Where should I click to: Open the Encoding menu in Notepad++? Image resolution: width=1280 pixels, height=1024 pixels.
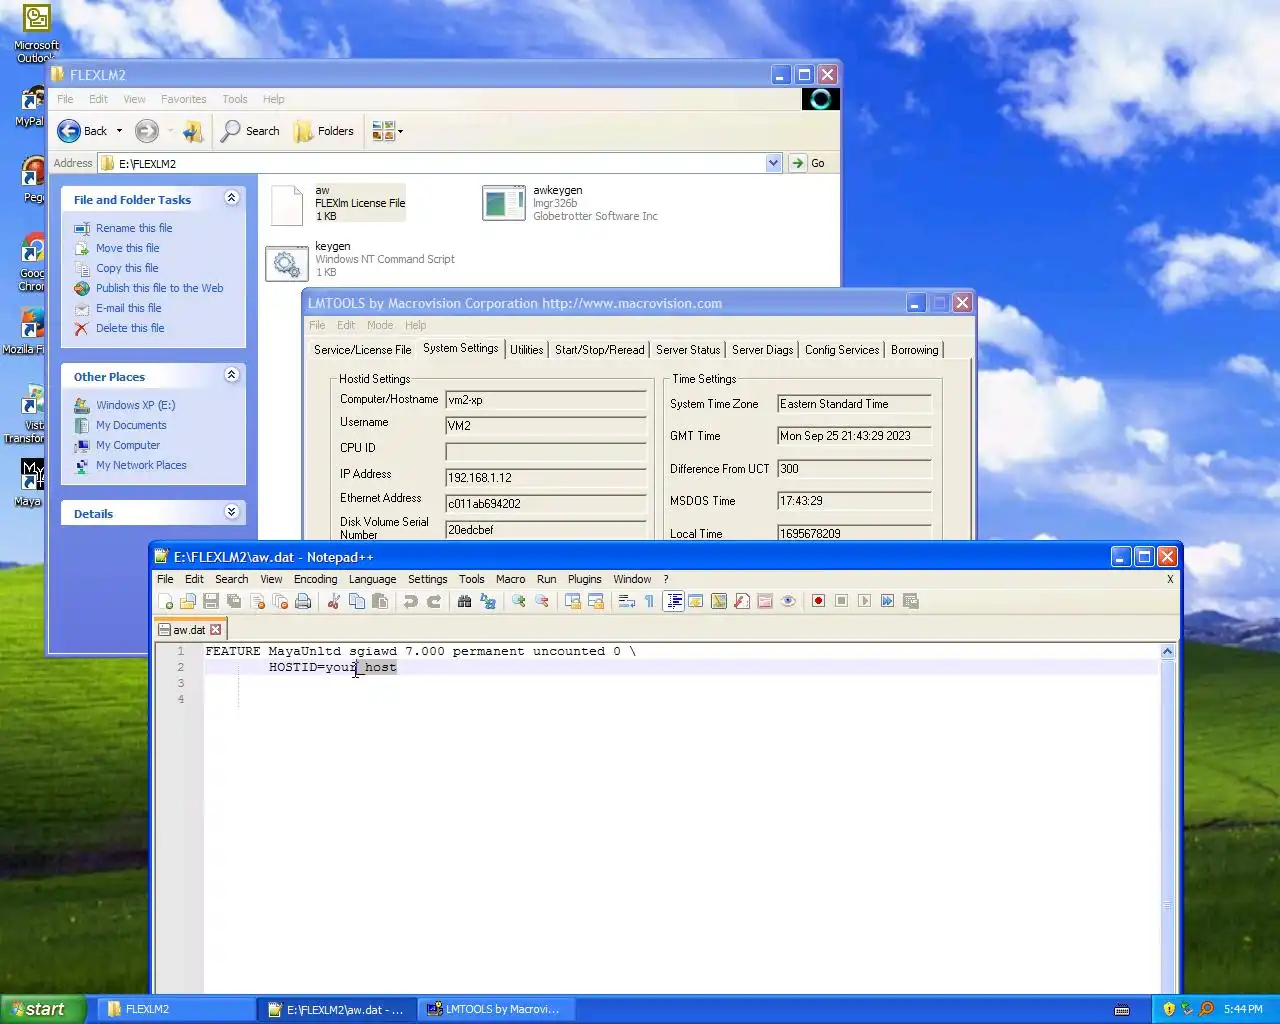pos(315,579)
